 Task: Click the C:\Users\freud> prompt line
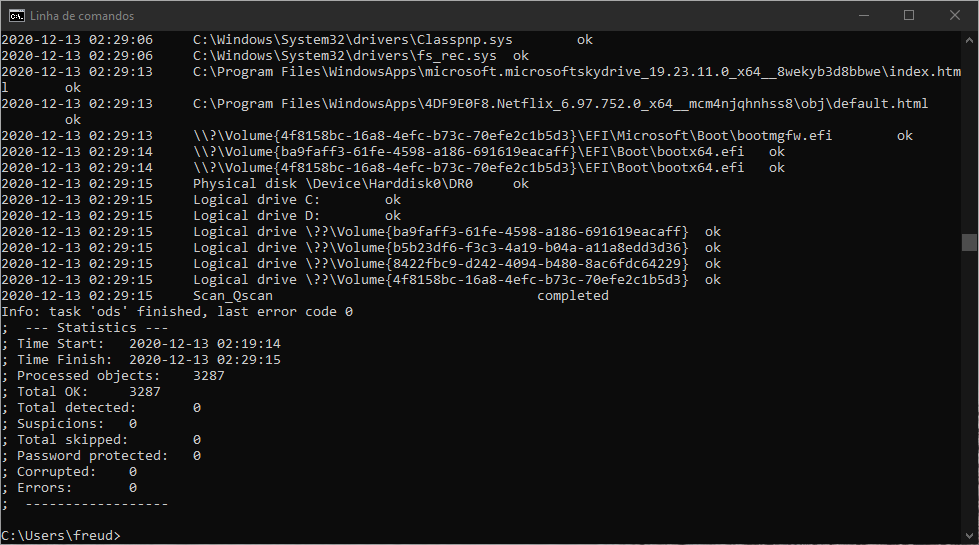pos(60,536)
